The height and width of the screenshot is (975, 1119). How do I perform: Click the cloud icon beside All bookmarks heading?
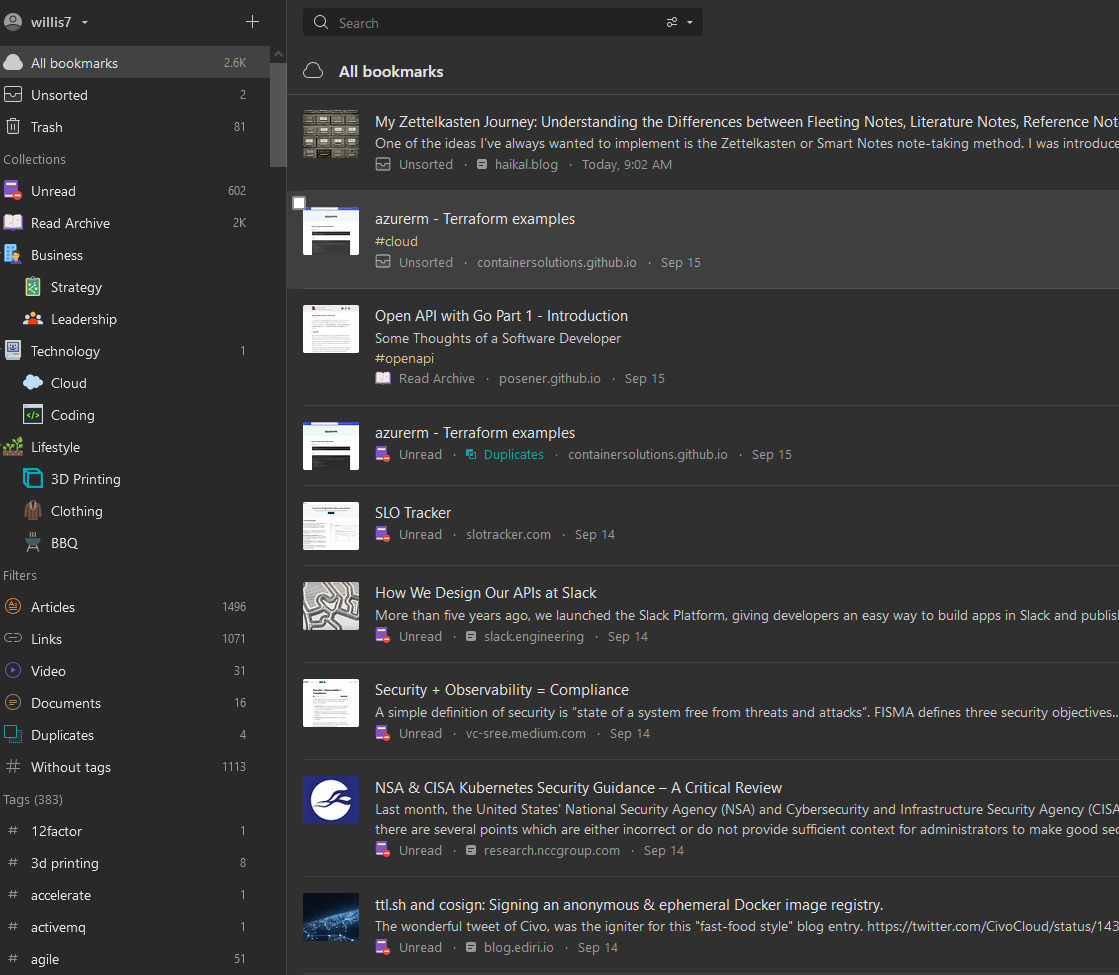coord(313,71)
